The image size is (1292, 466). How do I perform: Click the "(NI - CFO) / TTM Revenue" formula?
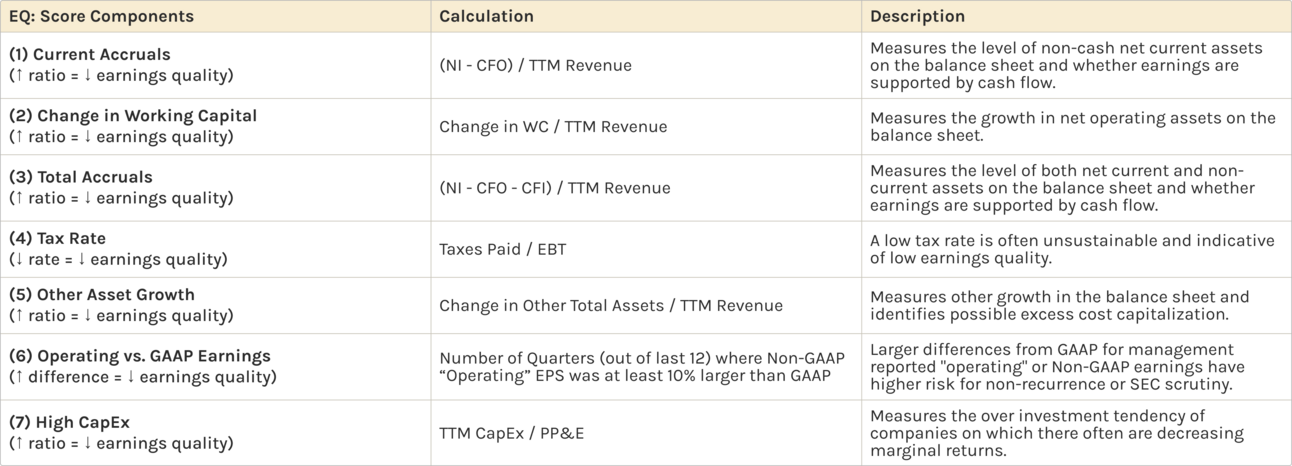(x=535, y=66)
